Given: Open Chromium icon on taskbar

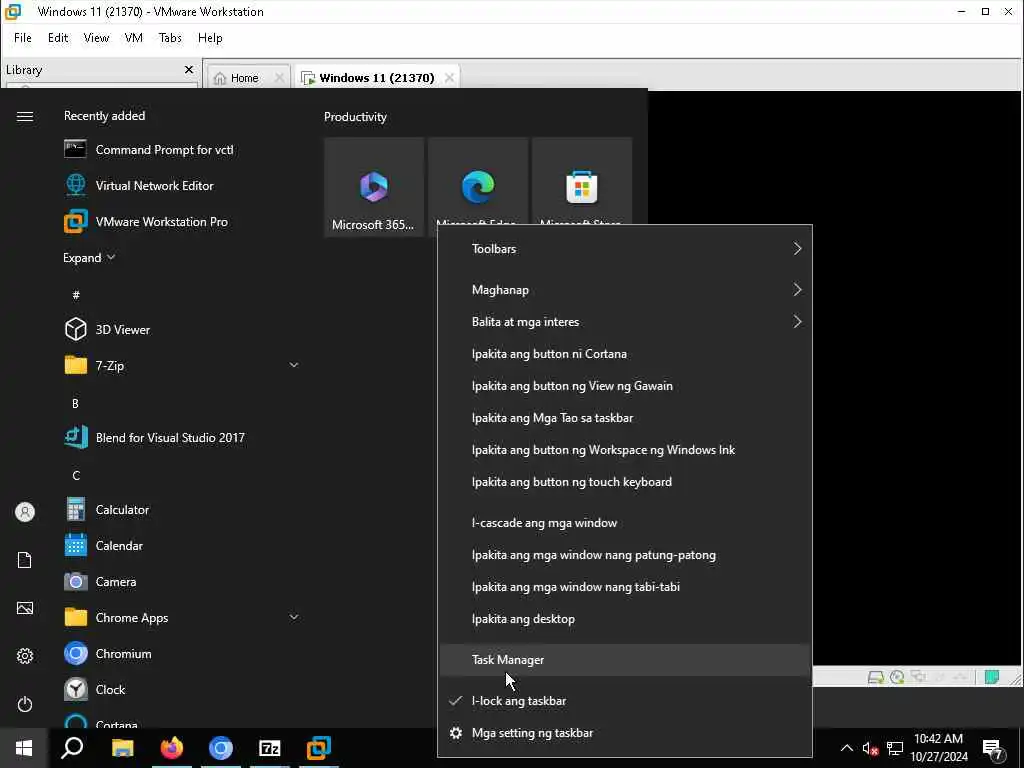Looking at the screenshot, I should coord(221,748).
